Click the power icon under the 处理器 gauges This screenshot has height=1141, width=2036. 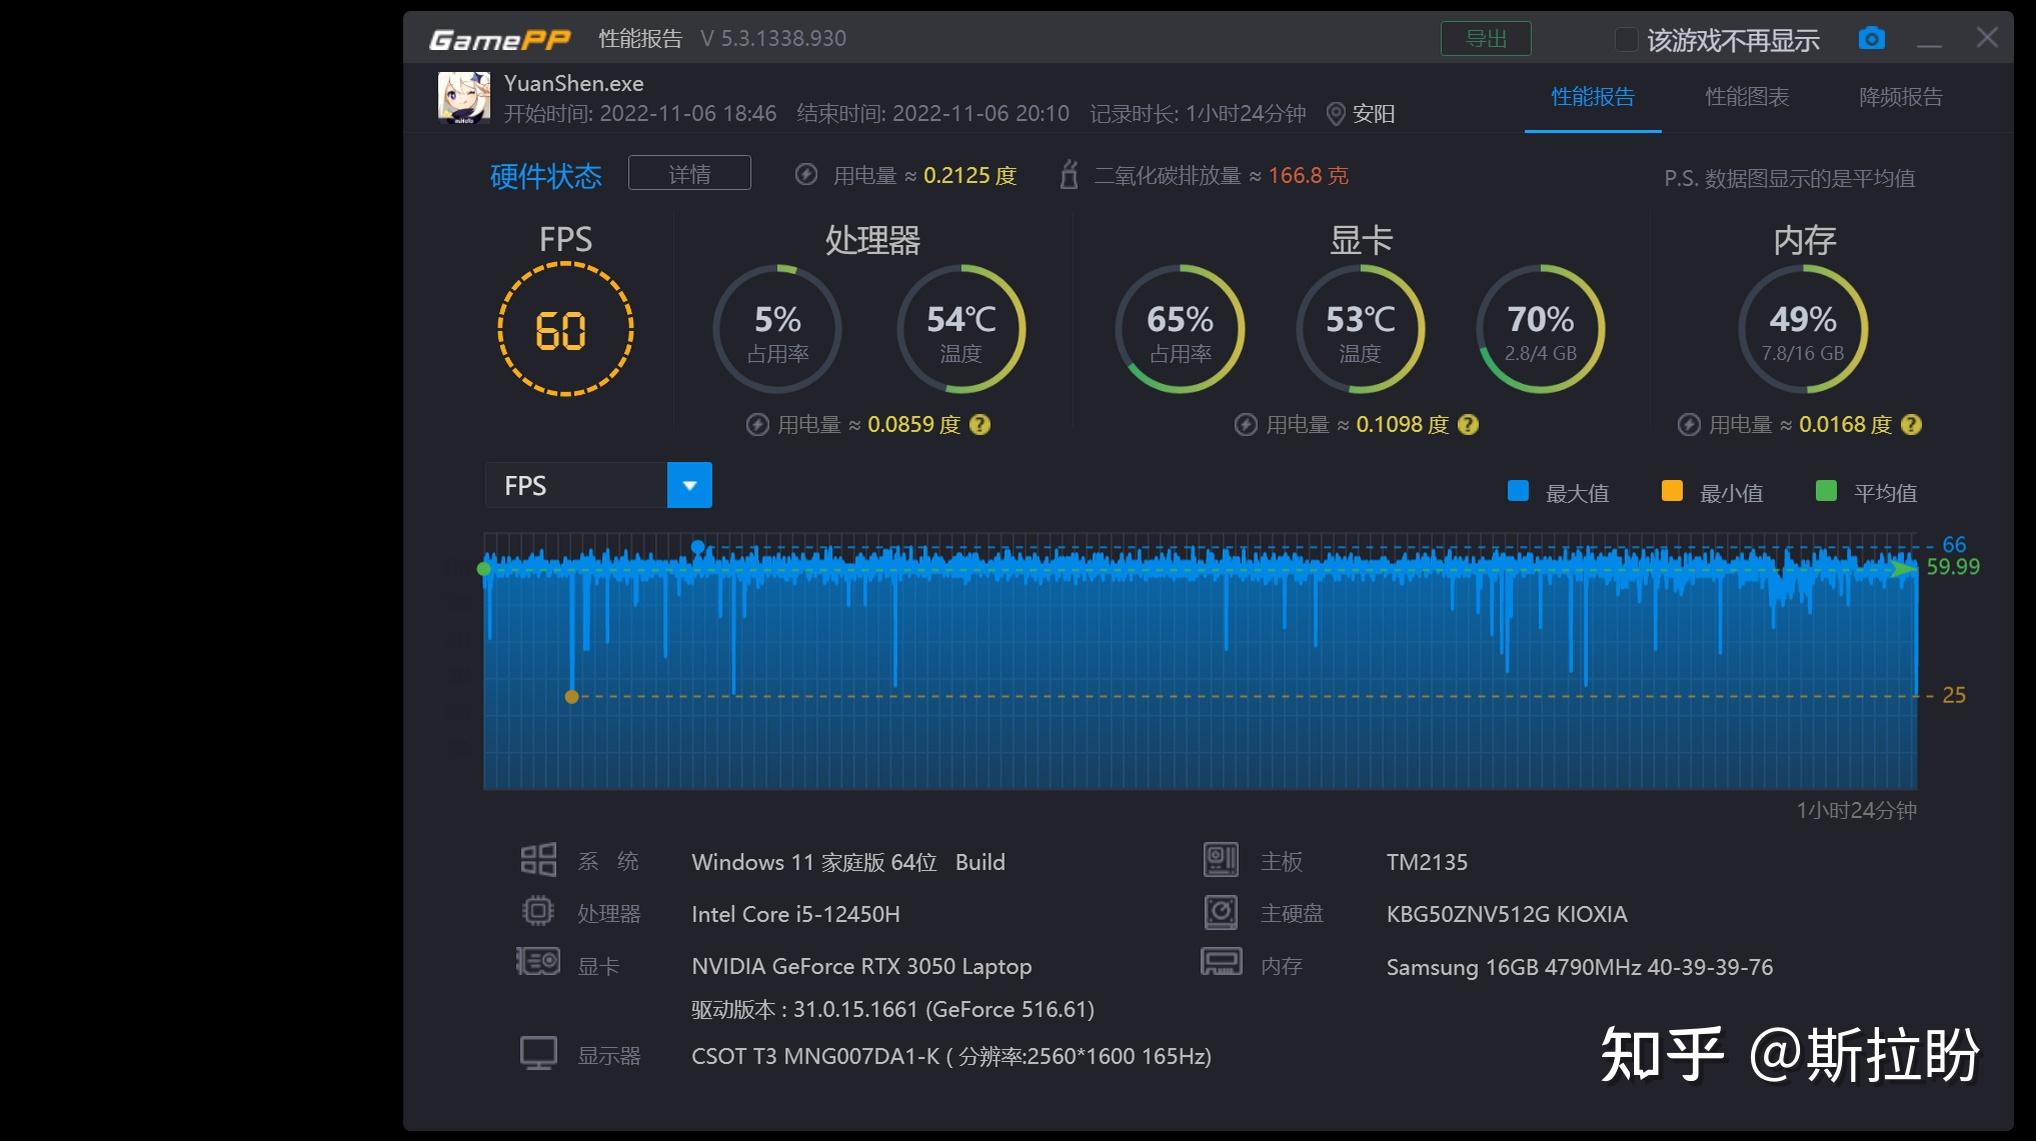757,424
